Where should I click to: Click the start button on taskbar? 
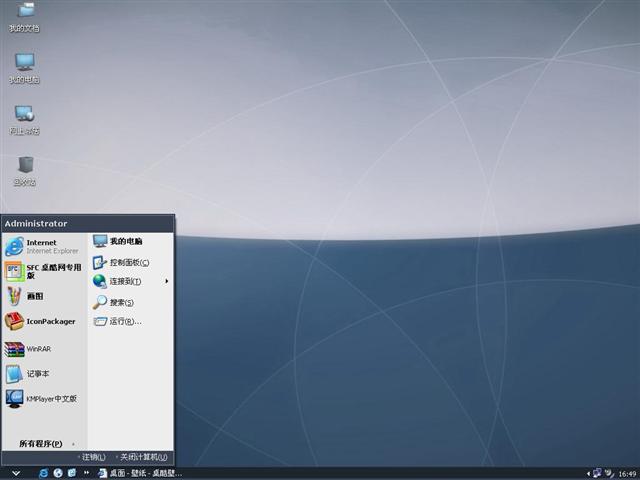16,473
